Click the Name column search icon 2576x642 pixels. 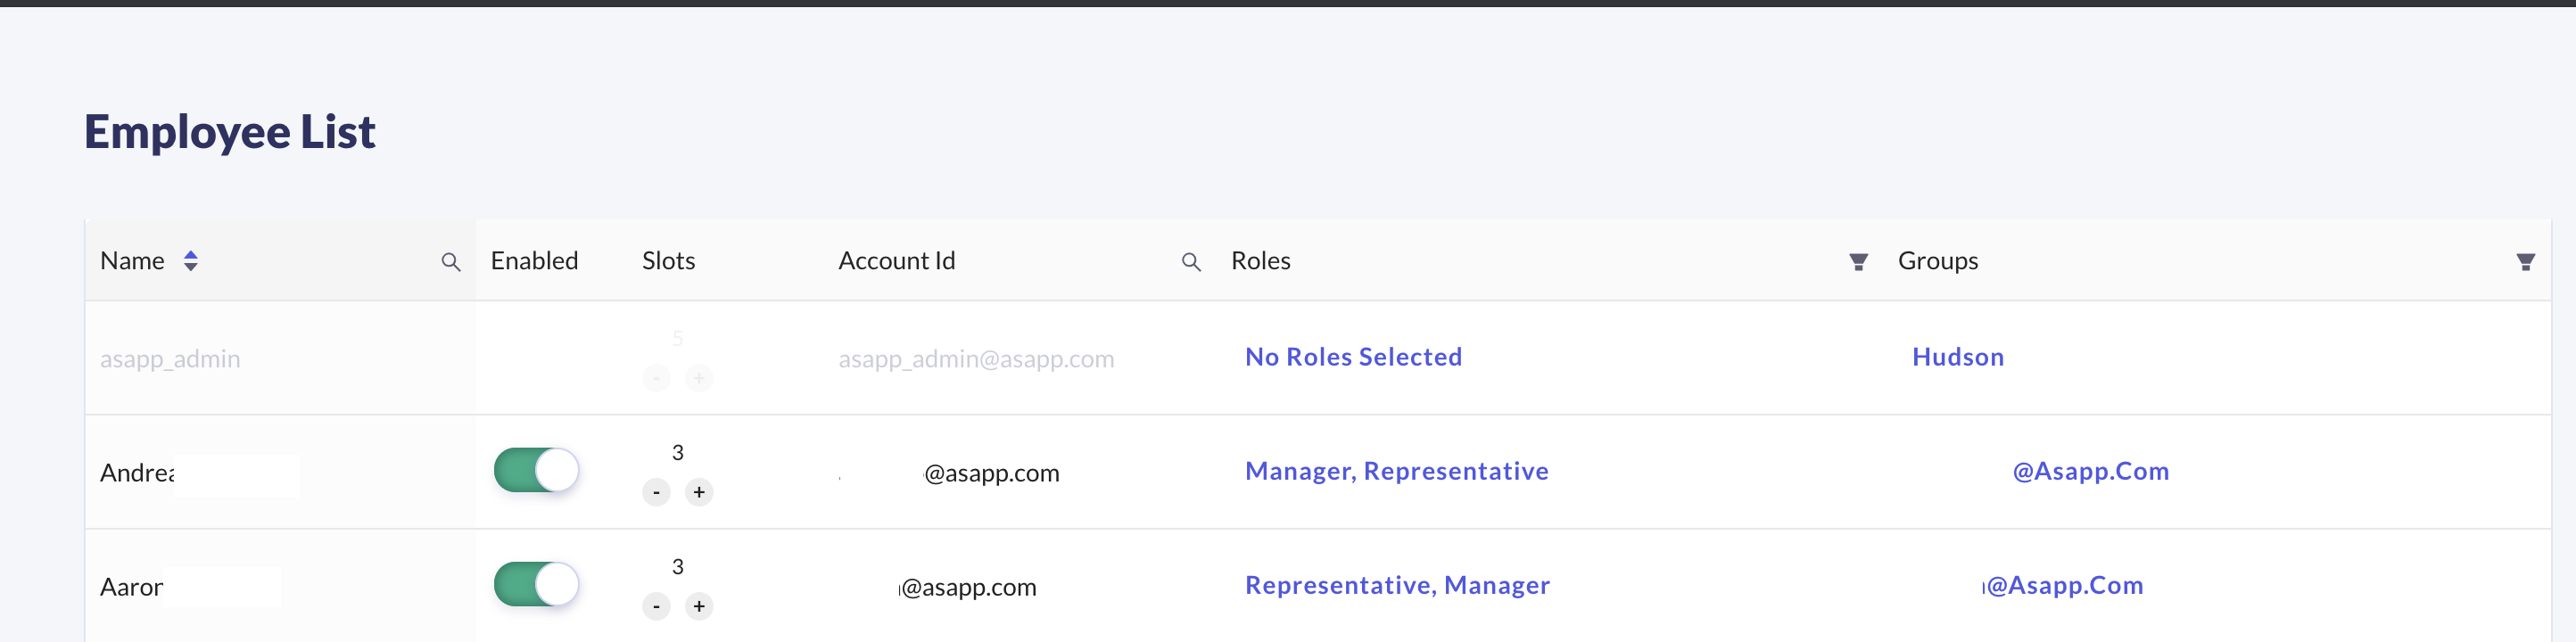click(x=451, y=262)
